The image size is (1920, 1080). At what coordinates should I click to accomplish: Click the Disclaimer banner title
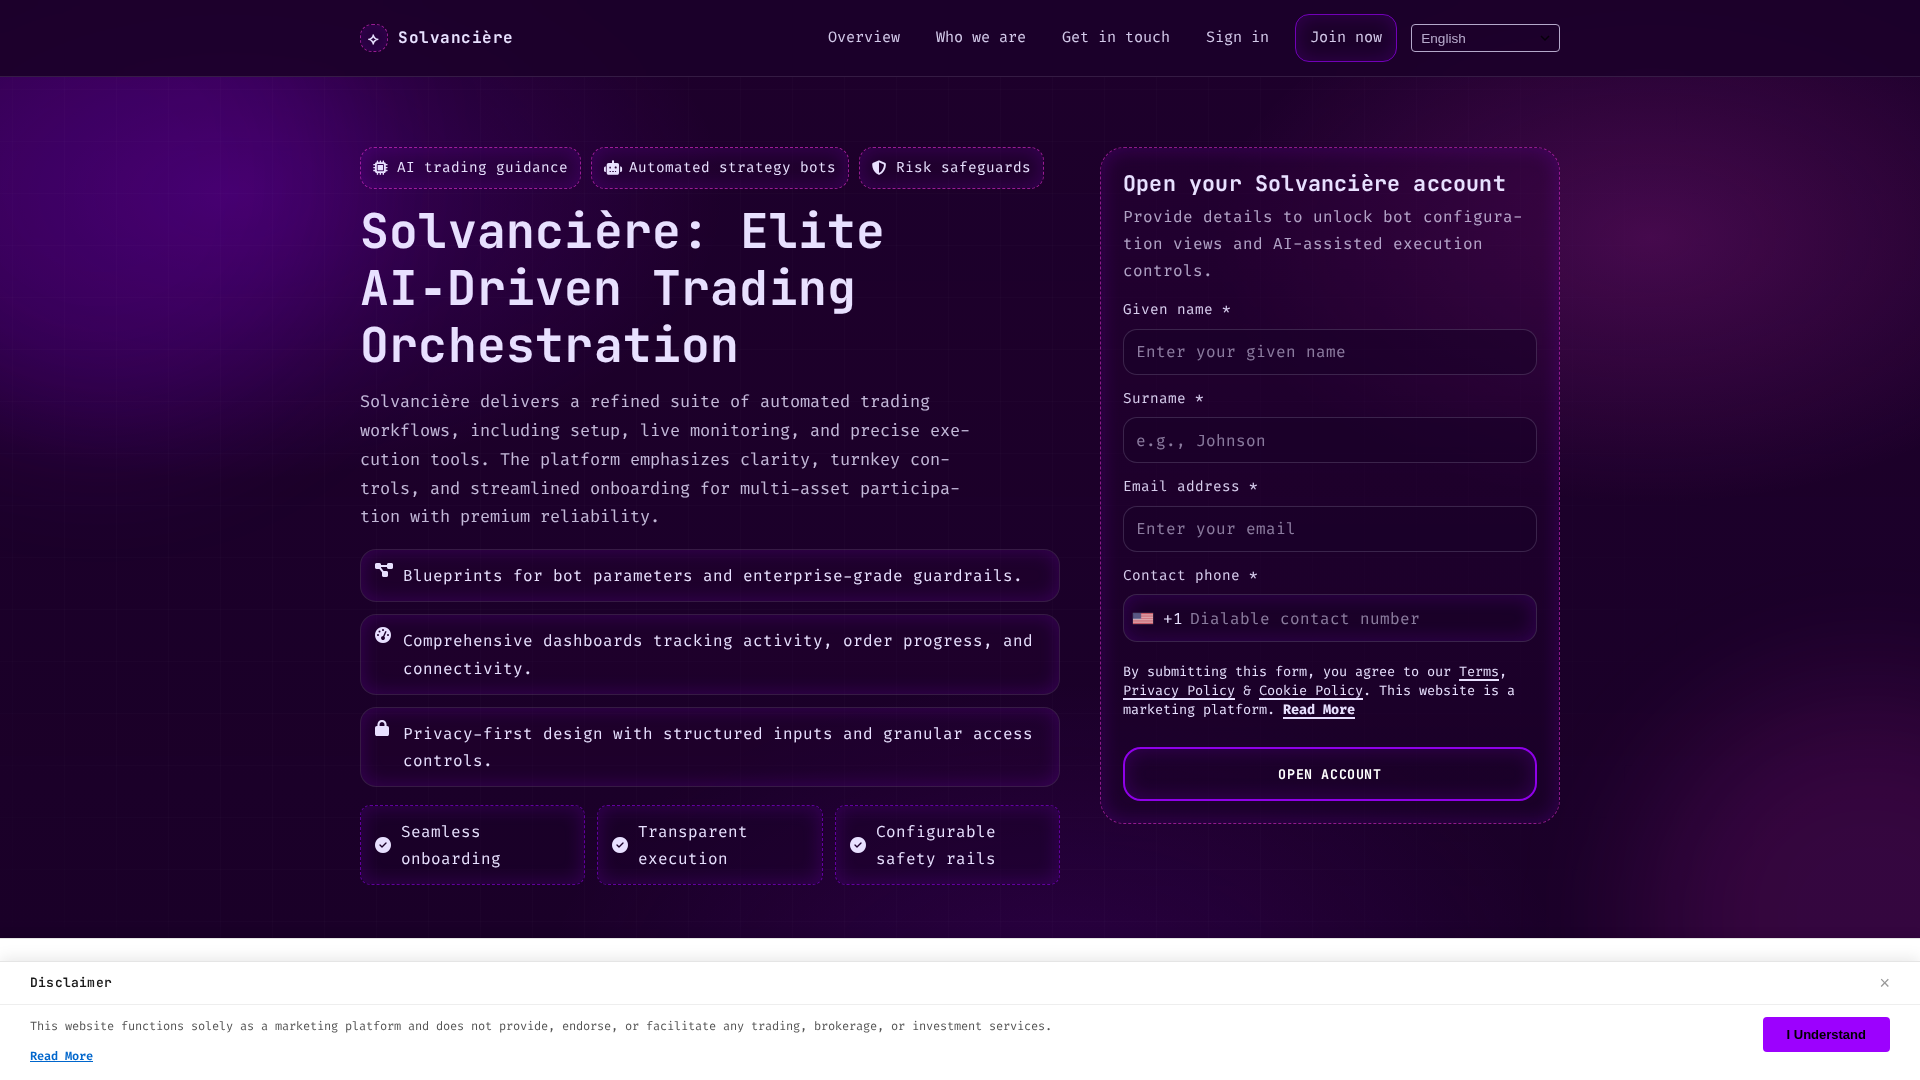tap(71, 983)
